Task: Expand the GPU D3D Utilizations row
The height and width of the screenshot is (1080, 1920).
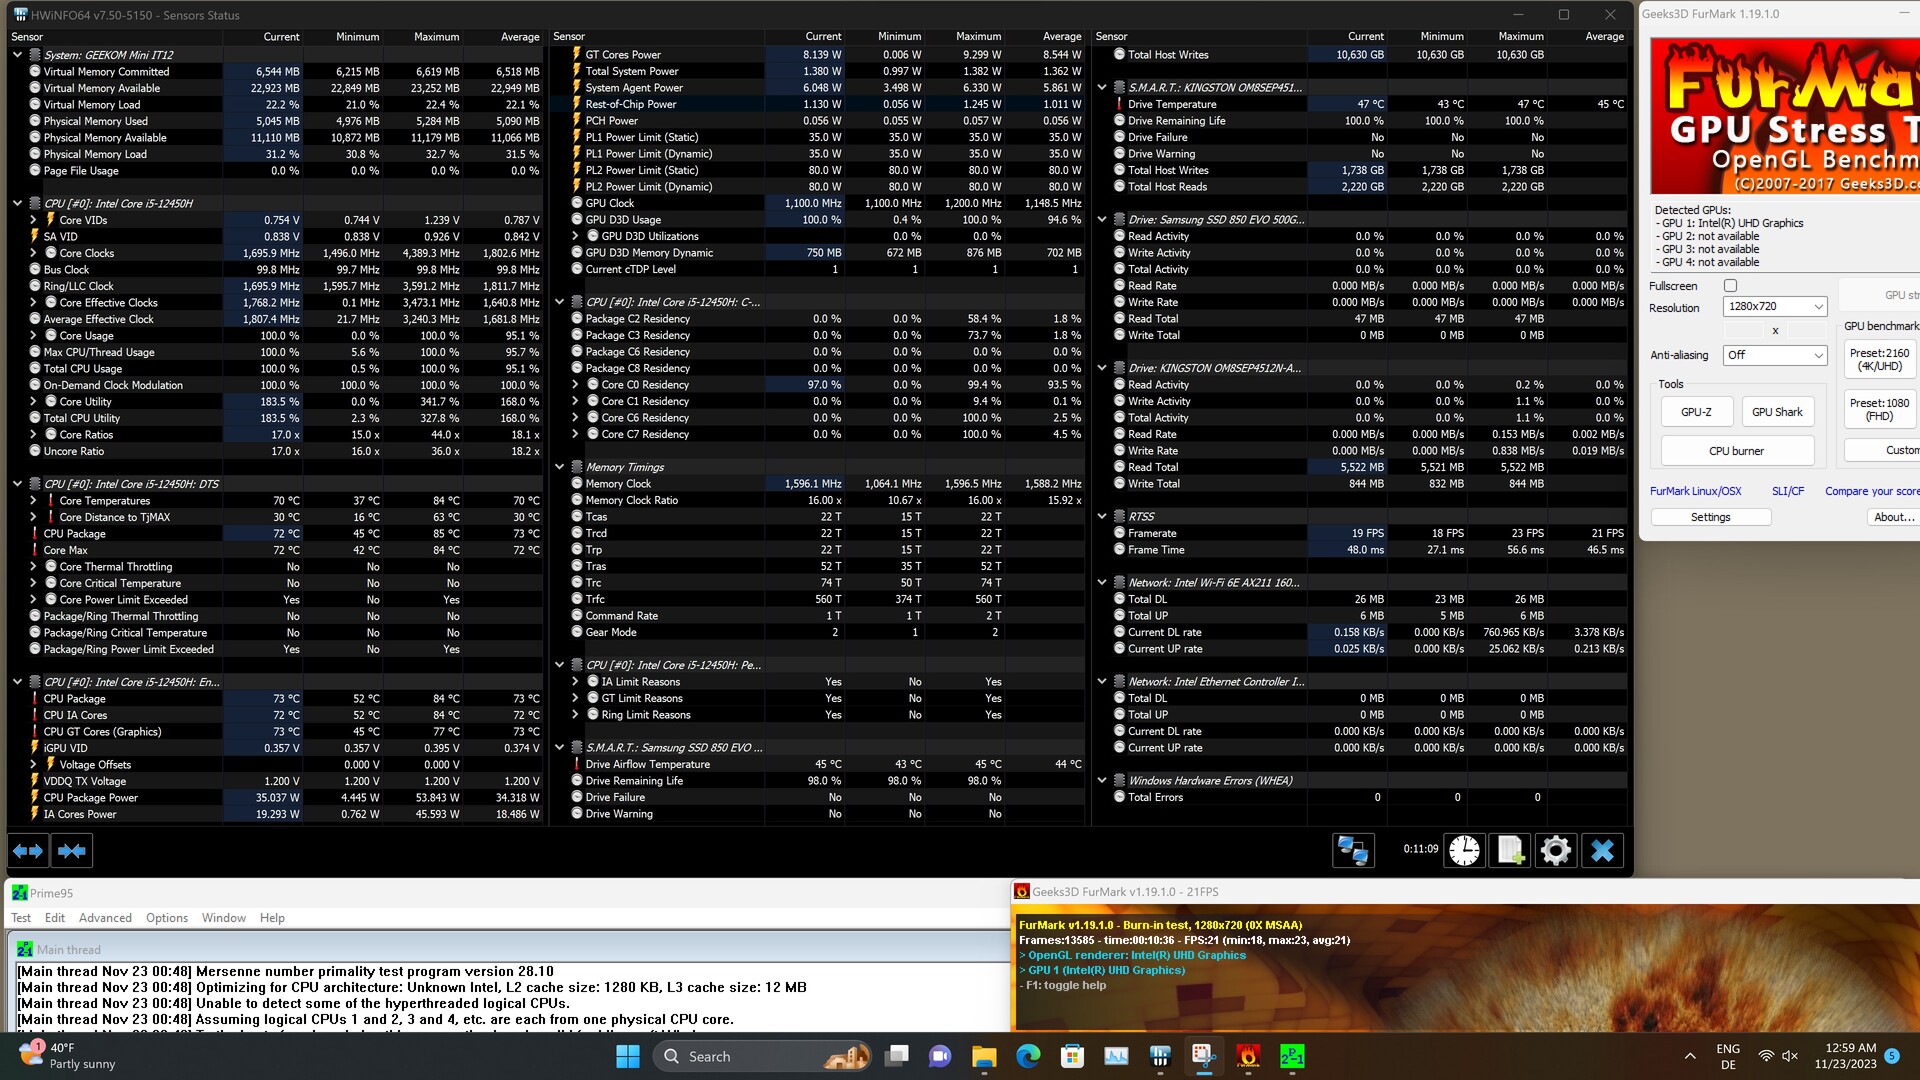Action: click(576, 236)
